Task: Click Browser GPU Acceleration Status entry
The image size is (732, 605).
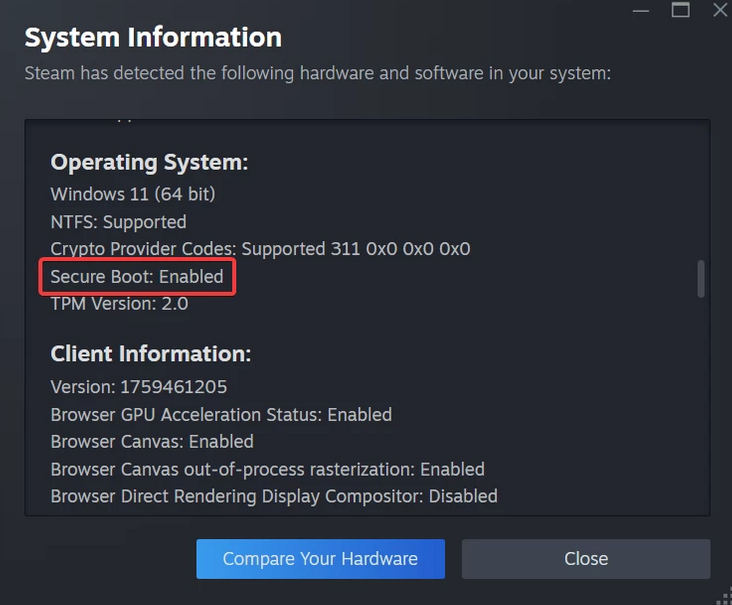Action: (x=221, y=414)
